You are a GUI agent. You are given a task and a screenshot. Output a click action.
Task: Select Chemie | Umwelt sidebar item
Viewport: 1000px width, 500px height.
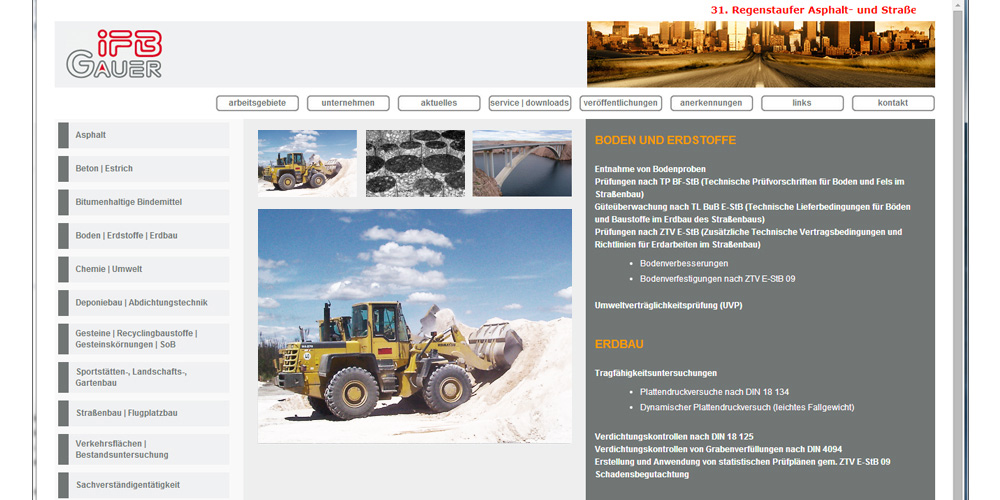[143, 269]
